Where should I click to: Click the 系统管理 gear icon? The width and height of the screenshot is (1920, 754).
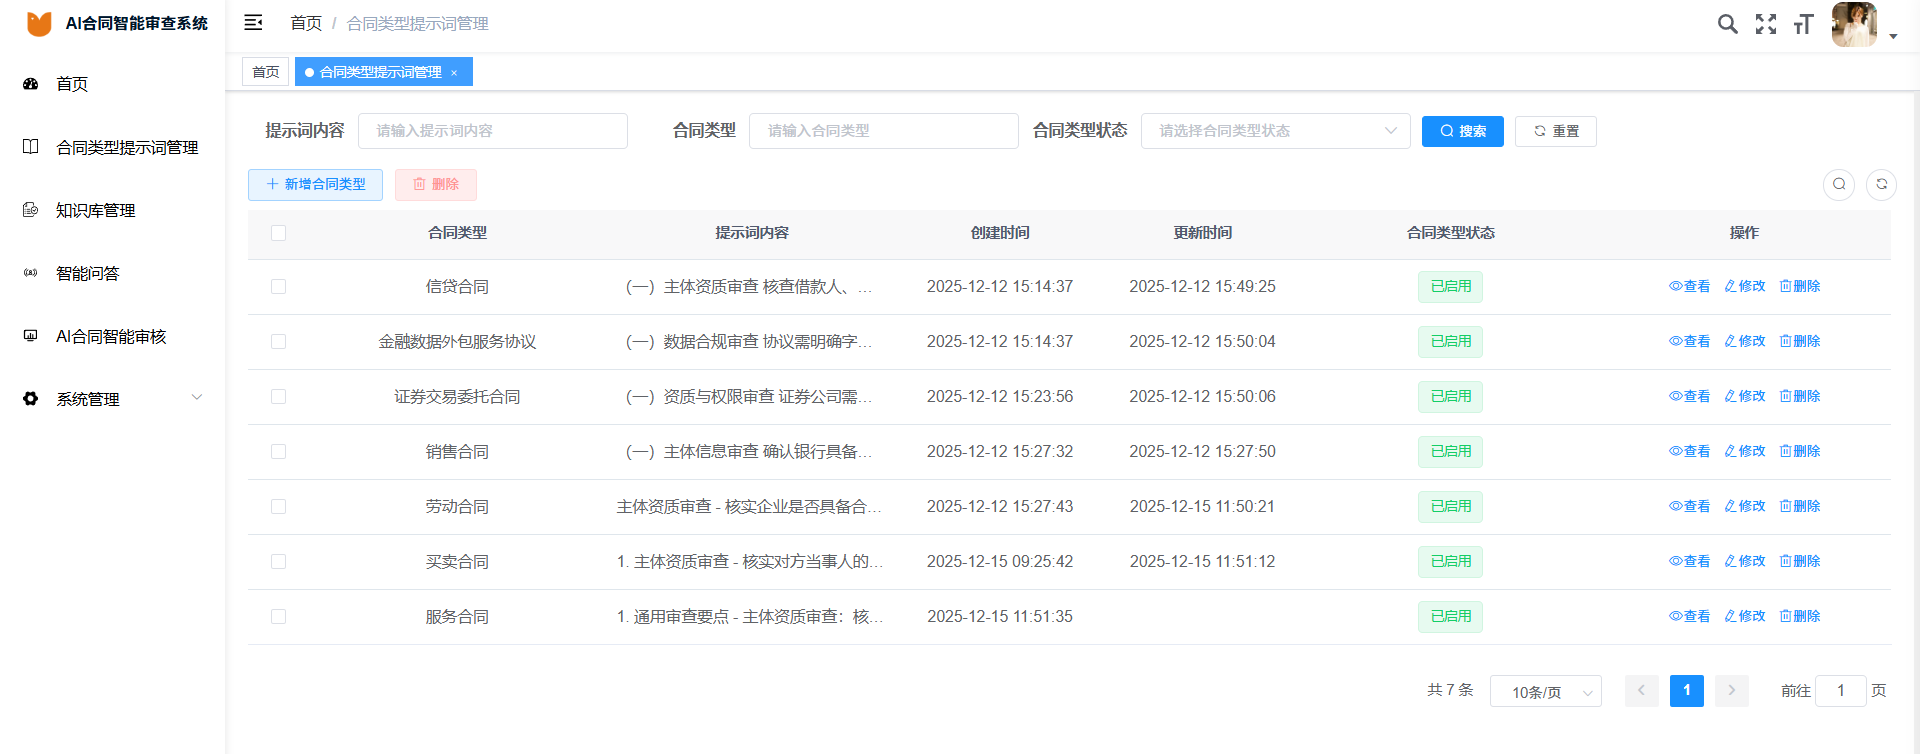(x=31, y=399)
